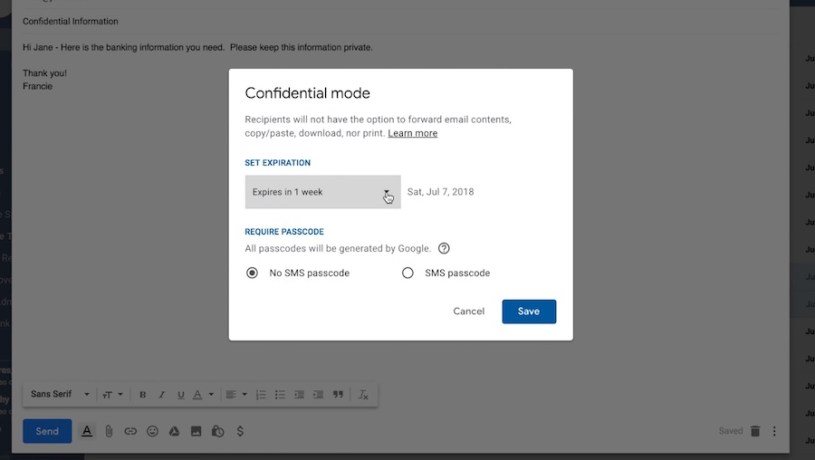Click the Saved status text

click(730, 431)
